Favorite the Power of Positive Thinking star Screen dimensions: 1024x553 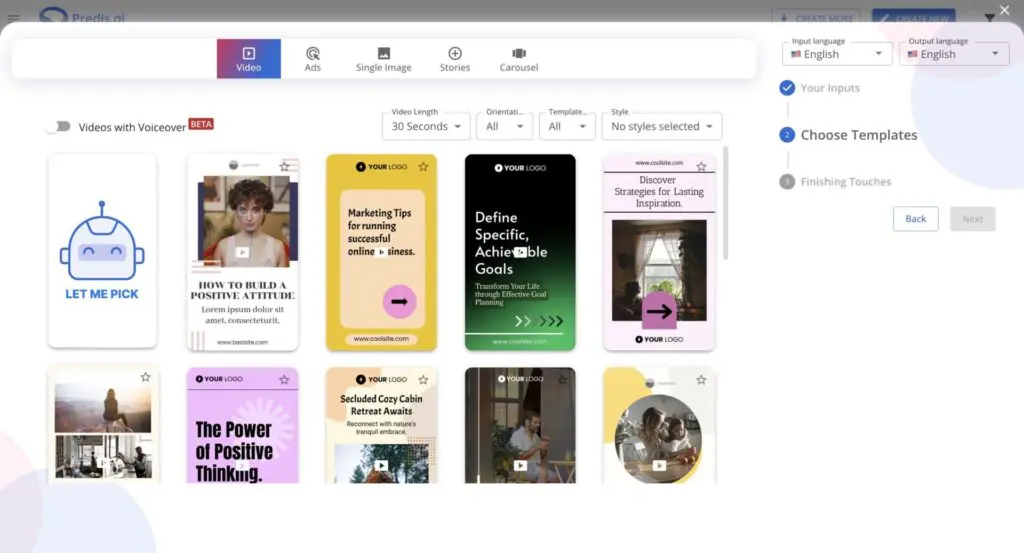click(284, 379)
